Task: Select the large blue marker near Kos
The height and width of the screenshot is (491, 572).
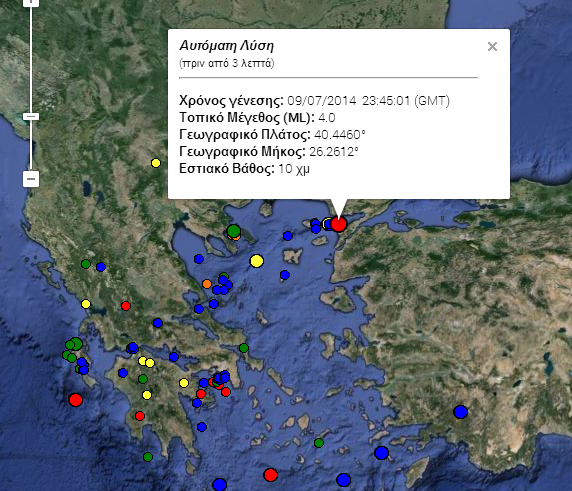Action: point(382,453)
